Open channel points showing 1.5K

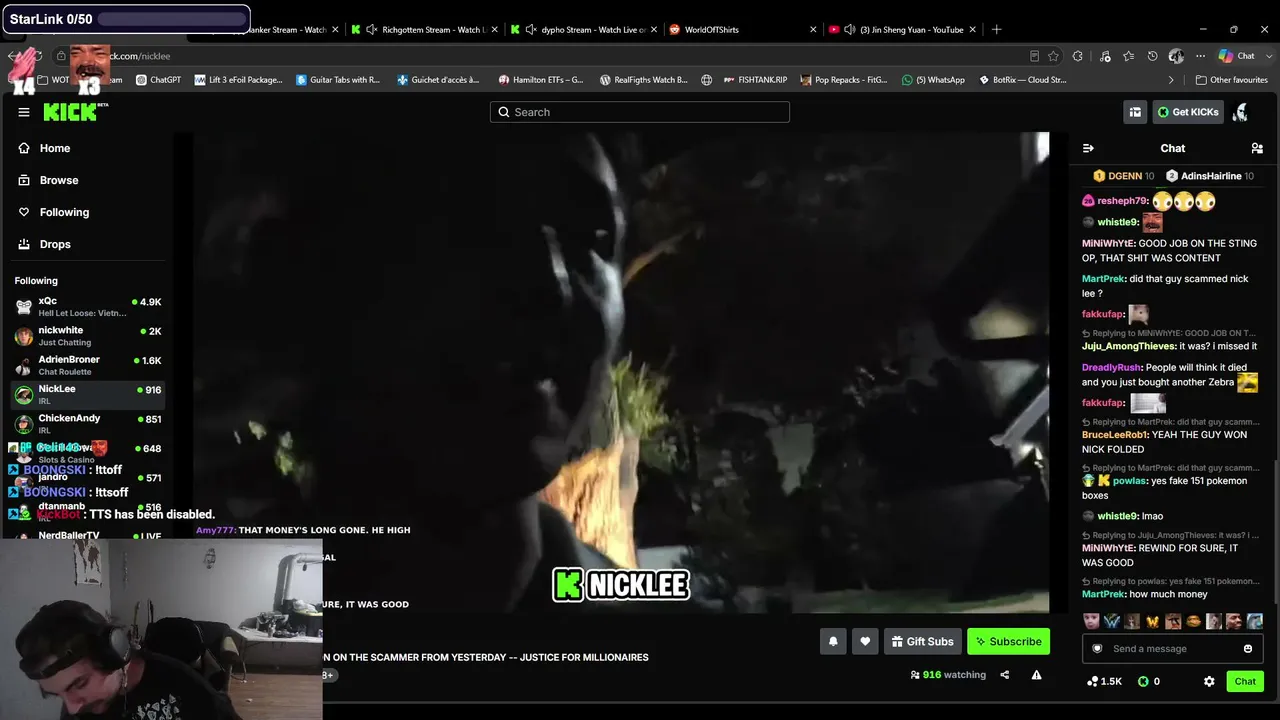[x=1104, y=681]
